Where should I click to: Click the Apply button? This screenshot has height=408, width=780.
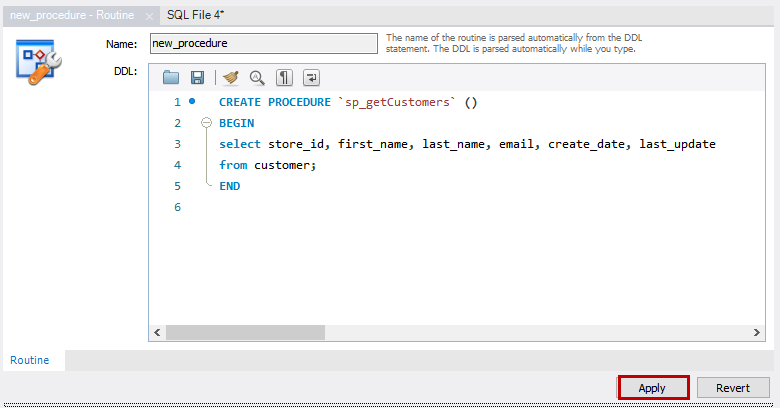(x=652, y=388)
